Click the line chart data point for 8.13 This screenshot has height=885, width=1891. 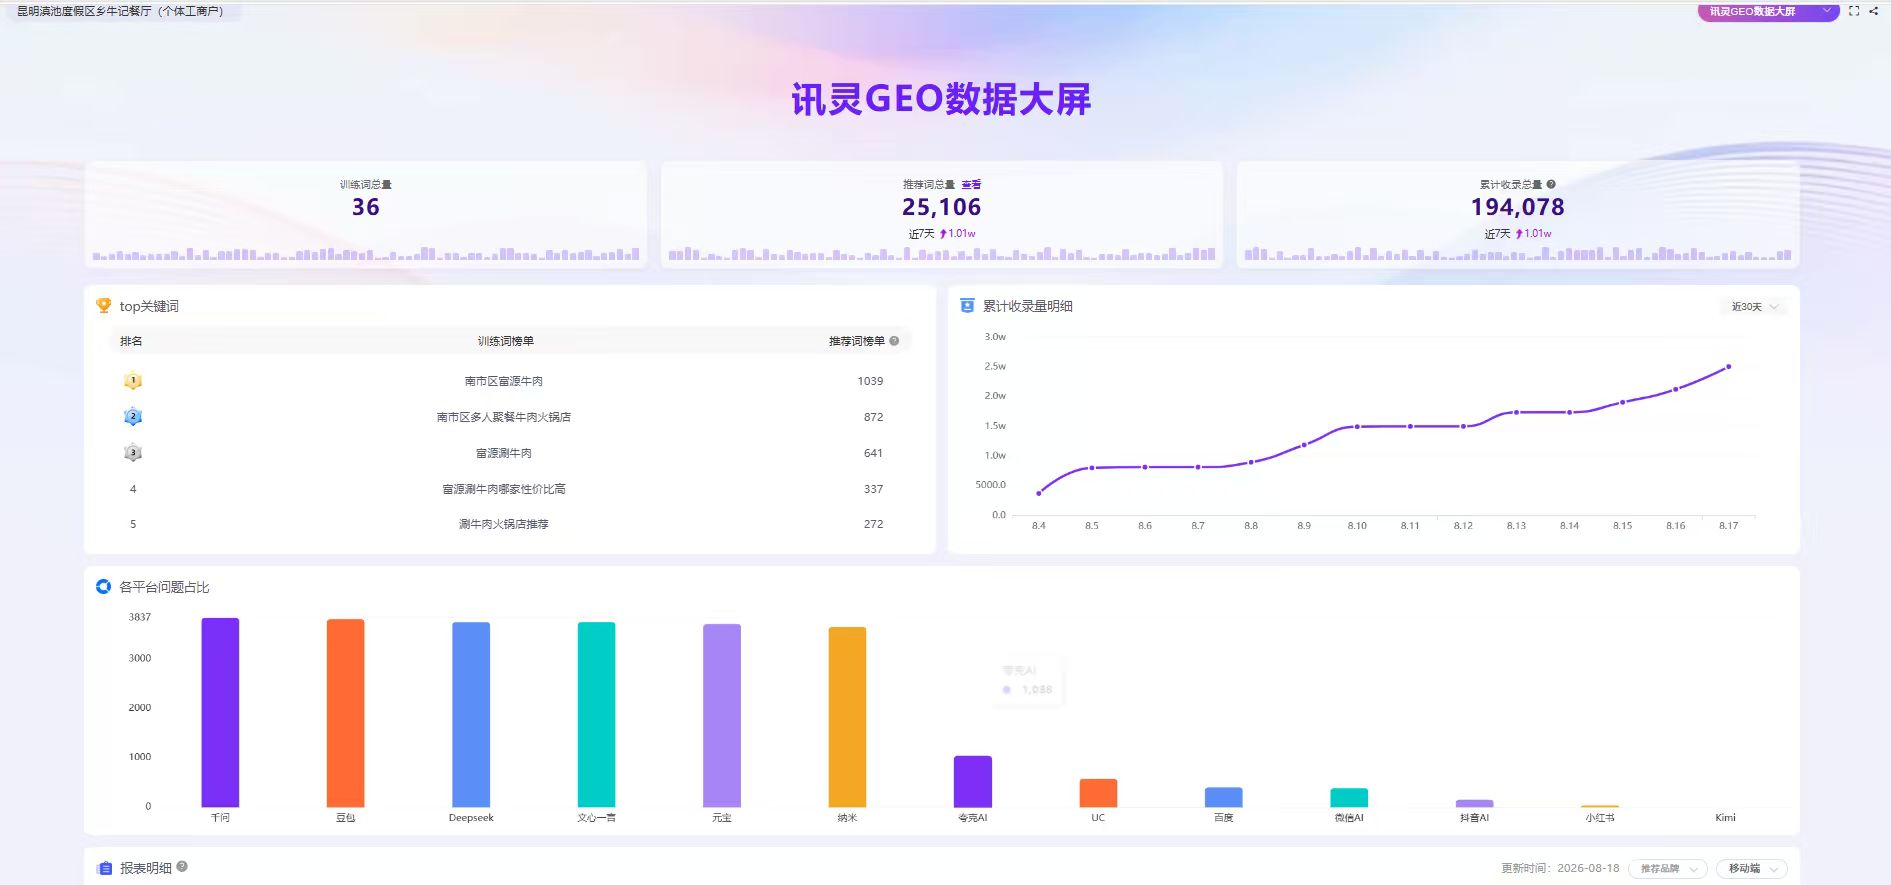[1516, 412]
